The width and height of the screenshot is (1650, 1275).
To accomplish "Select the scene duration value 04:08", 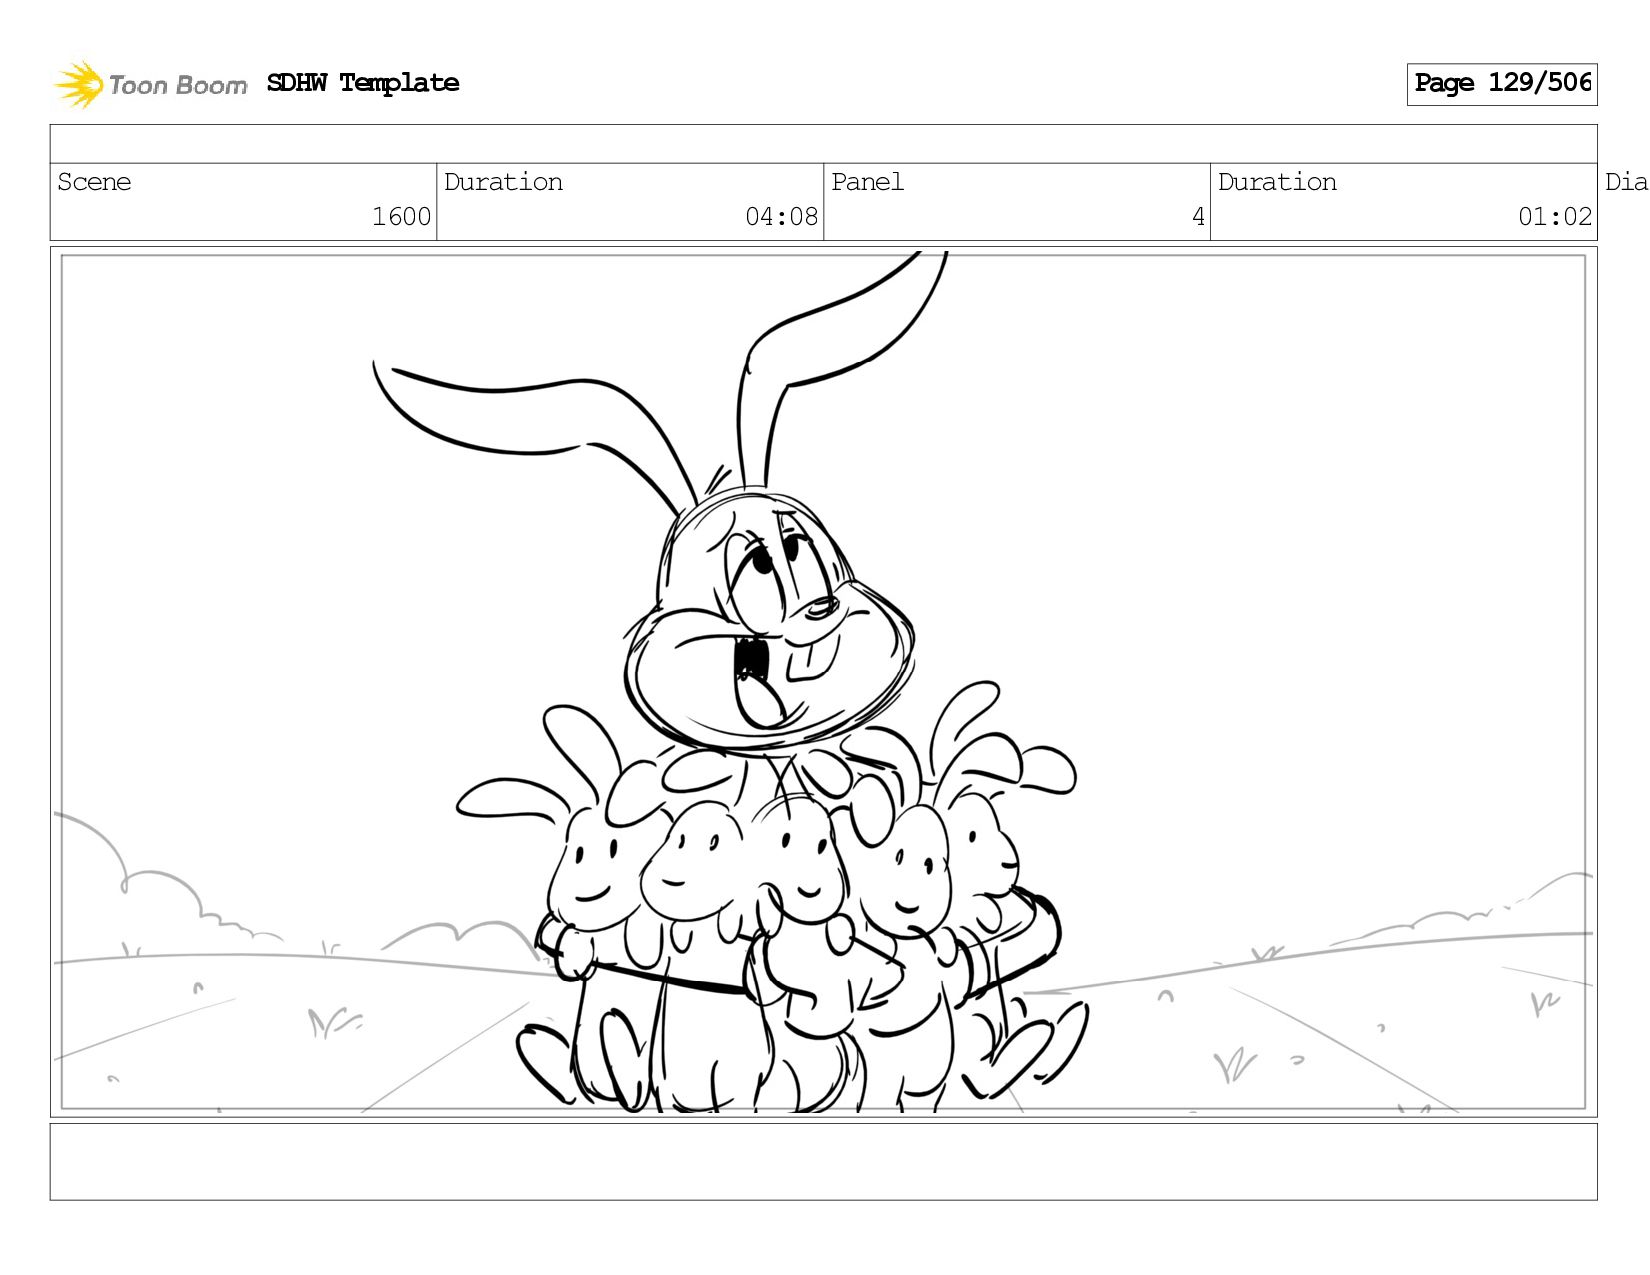I will 781,217.
